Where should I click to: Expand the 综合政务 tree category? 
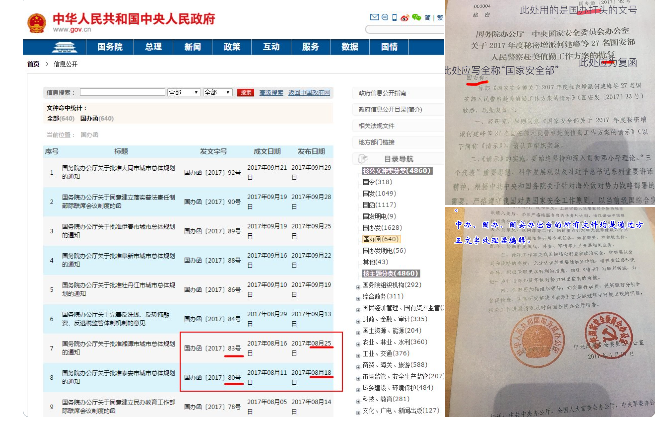click(359, 296)
